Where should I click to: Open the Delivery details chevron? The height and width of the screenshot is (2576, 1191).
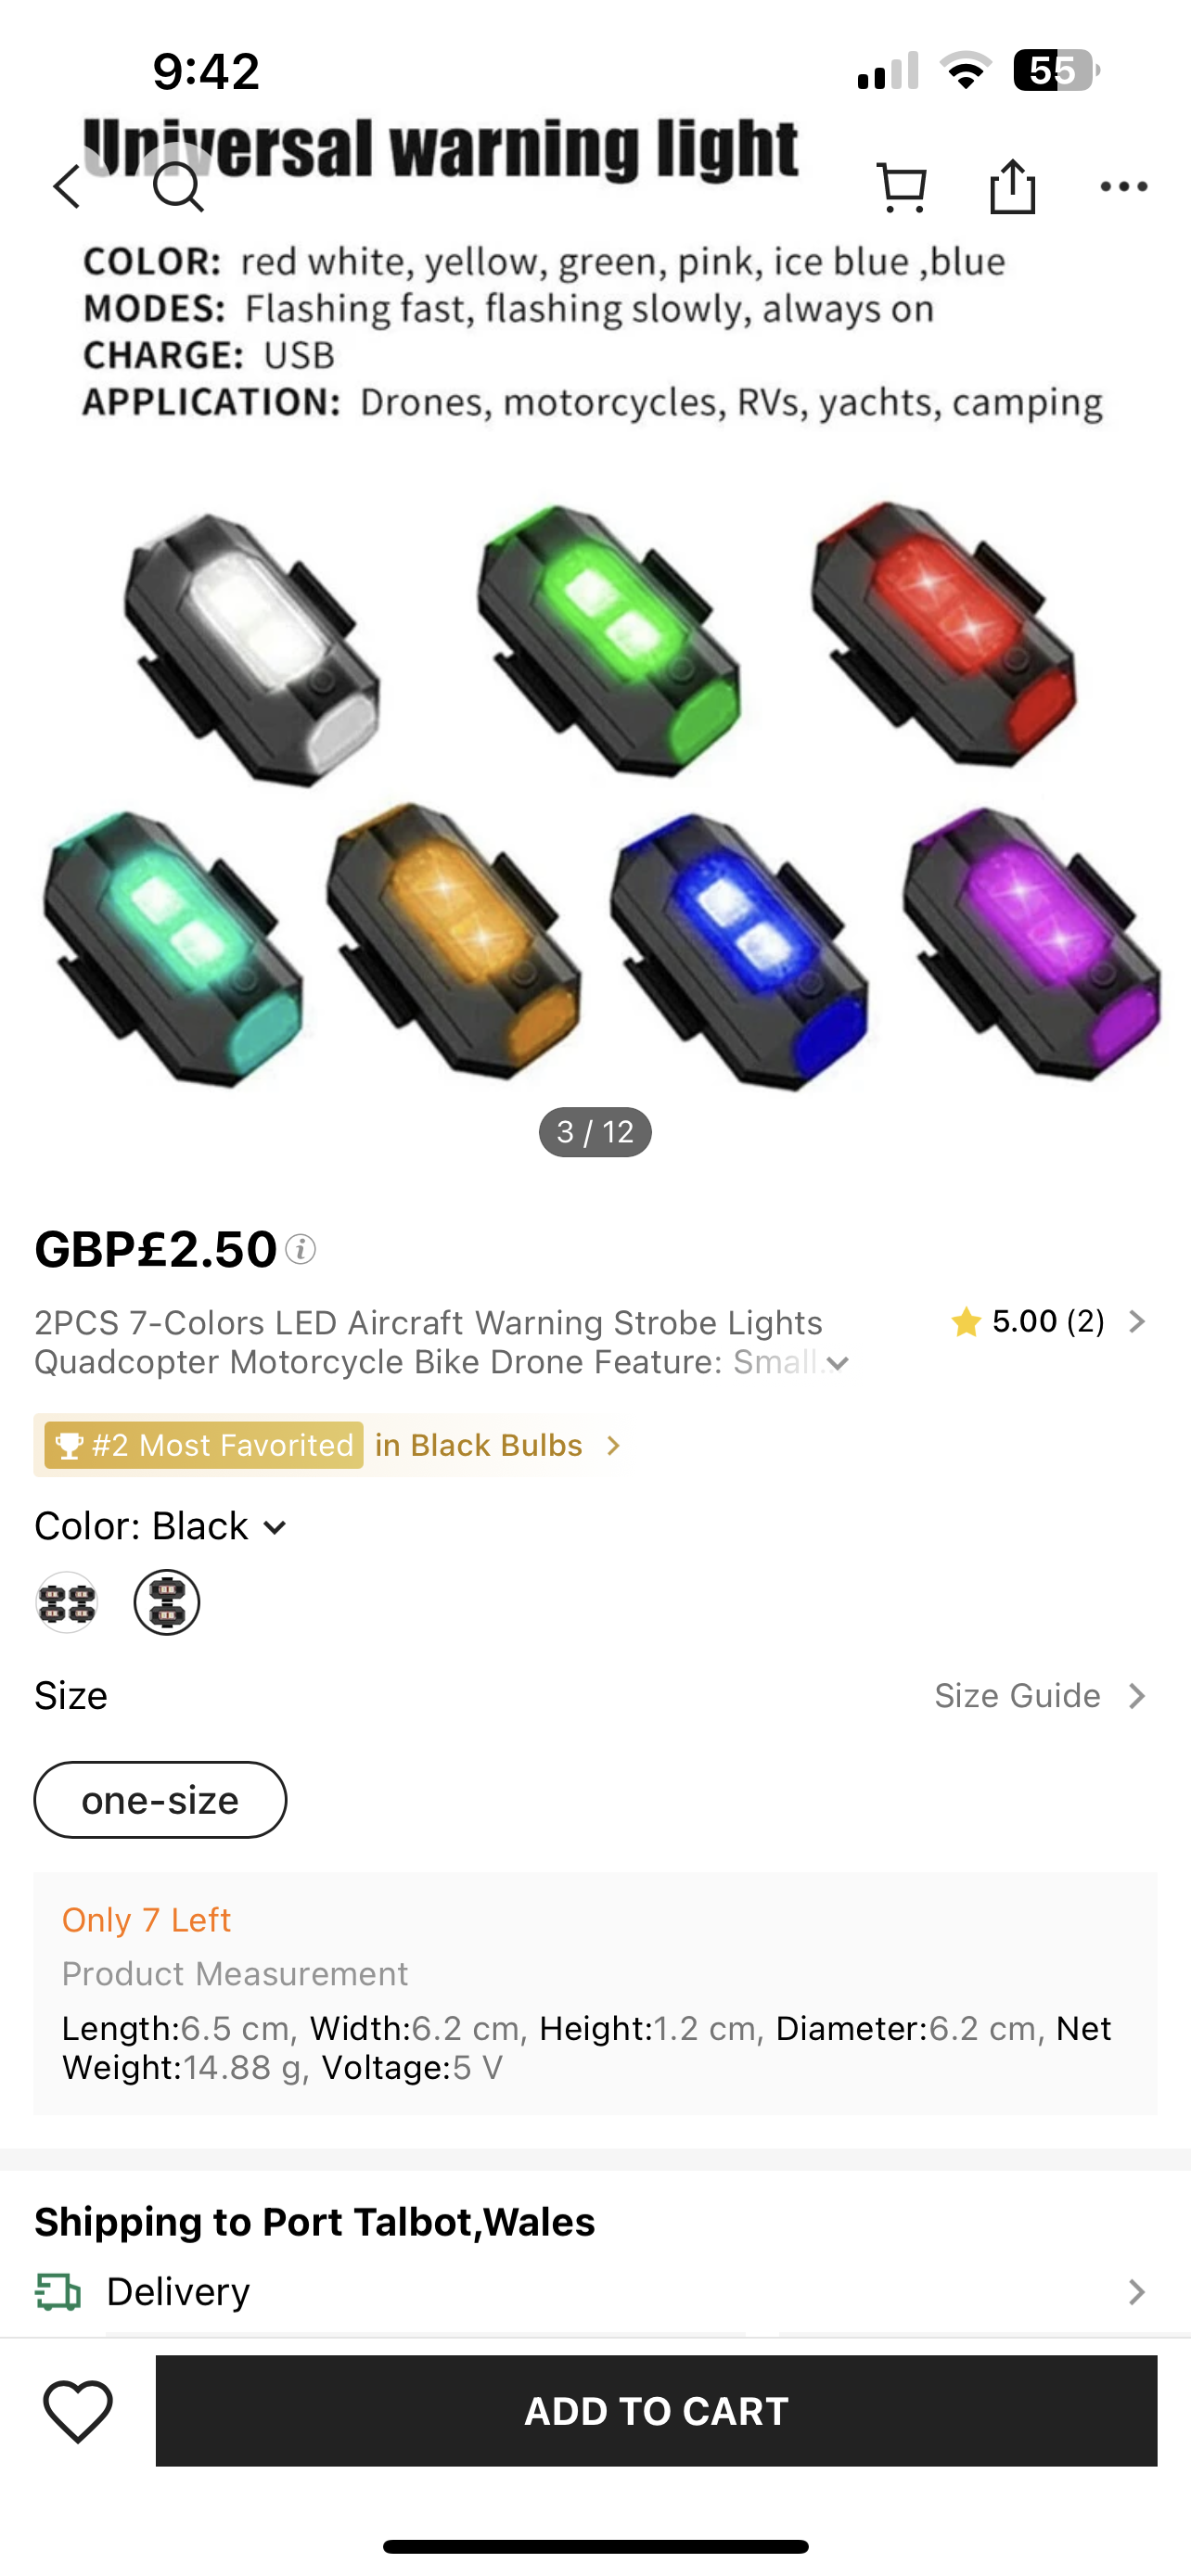pos(1136,2292)
